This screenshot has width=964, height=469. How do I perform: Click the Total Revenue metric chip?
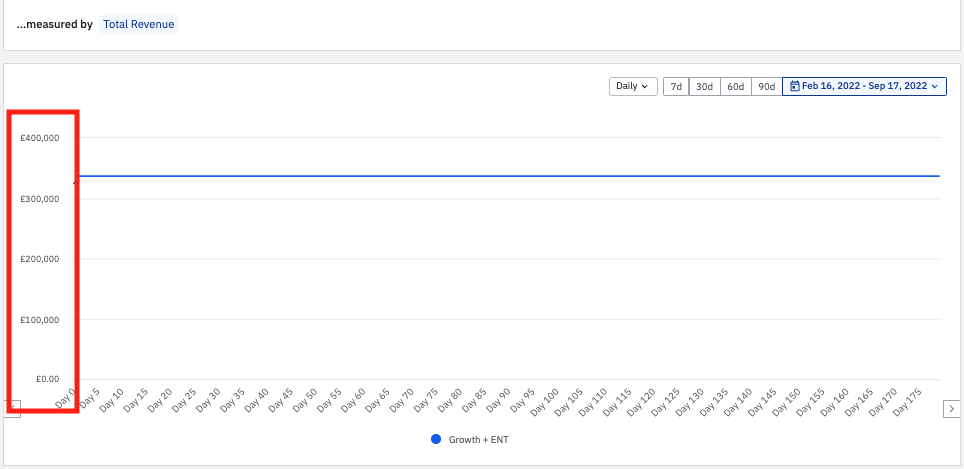[138, 24]
